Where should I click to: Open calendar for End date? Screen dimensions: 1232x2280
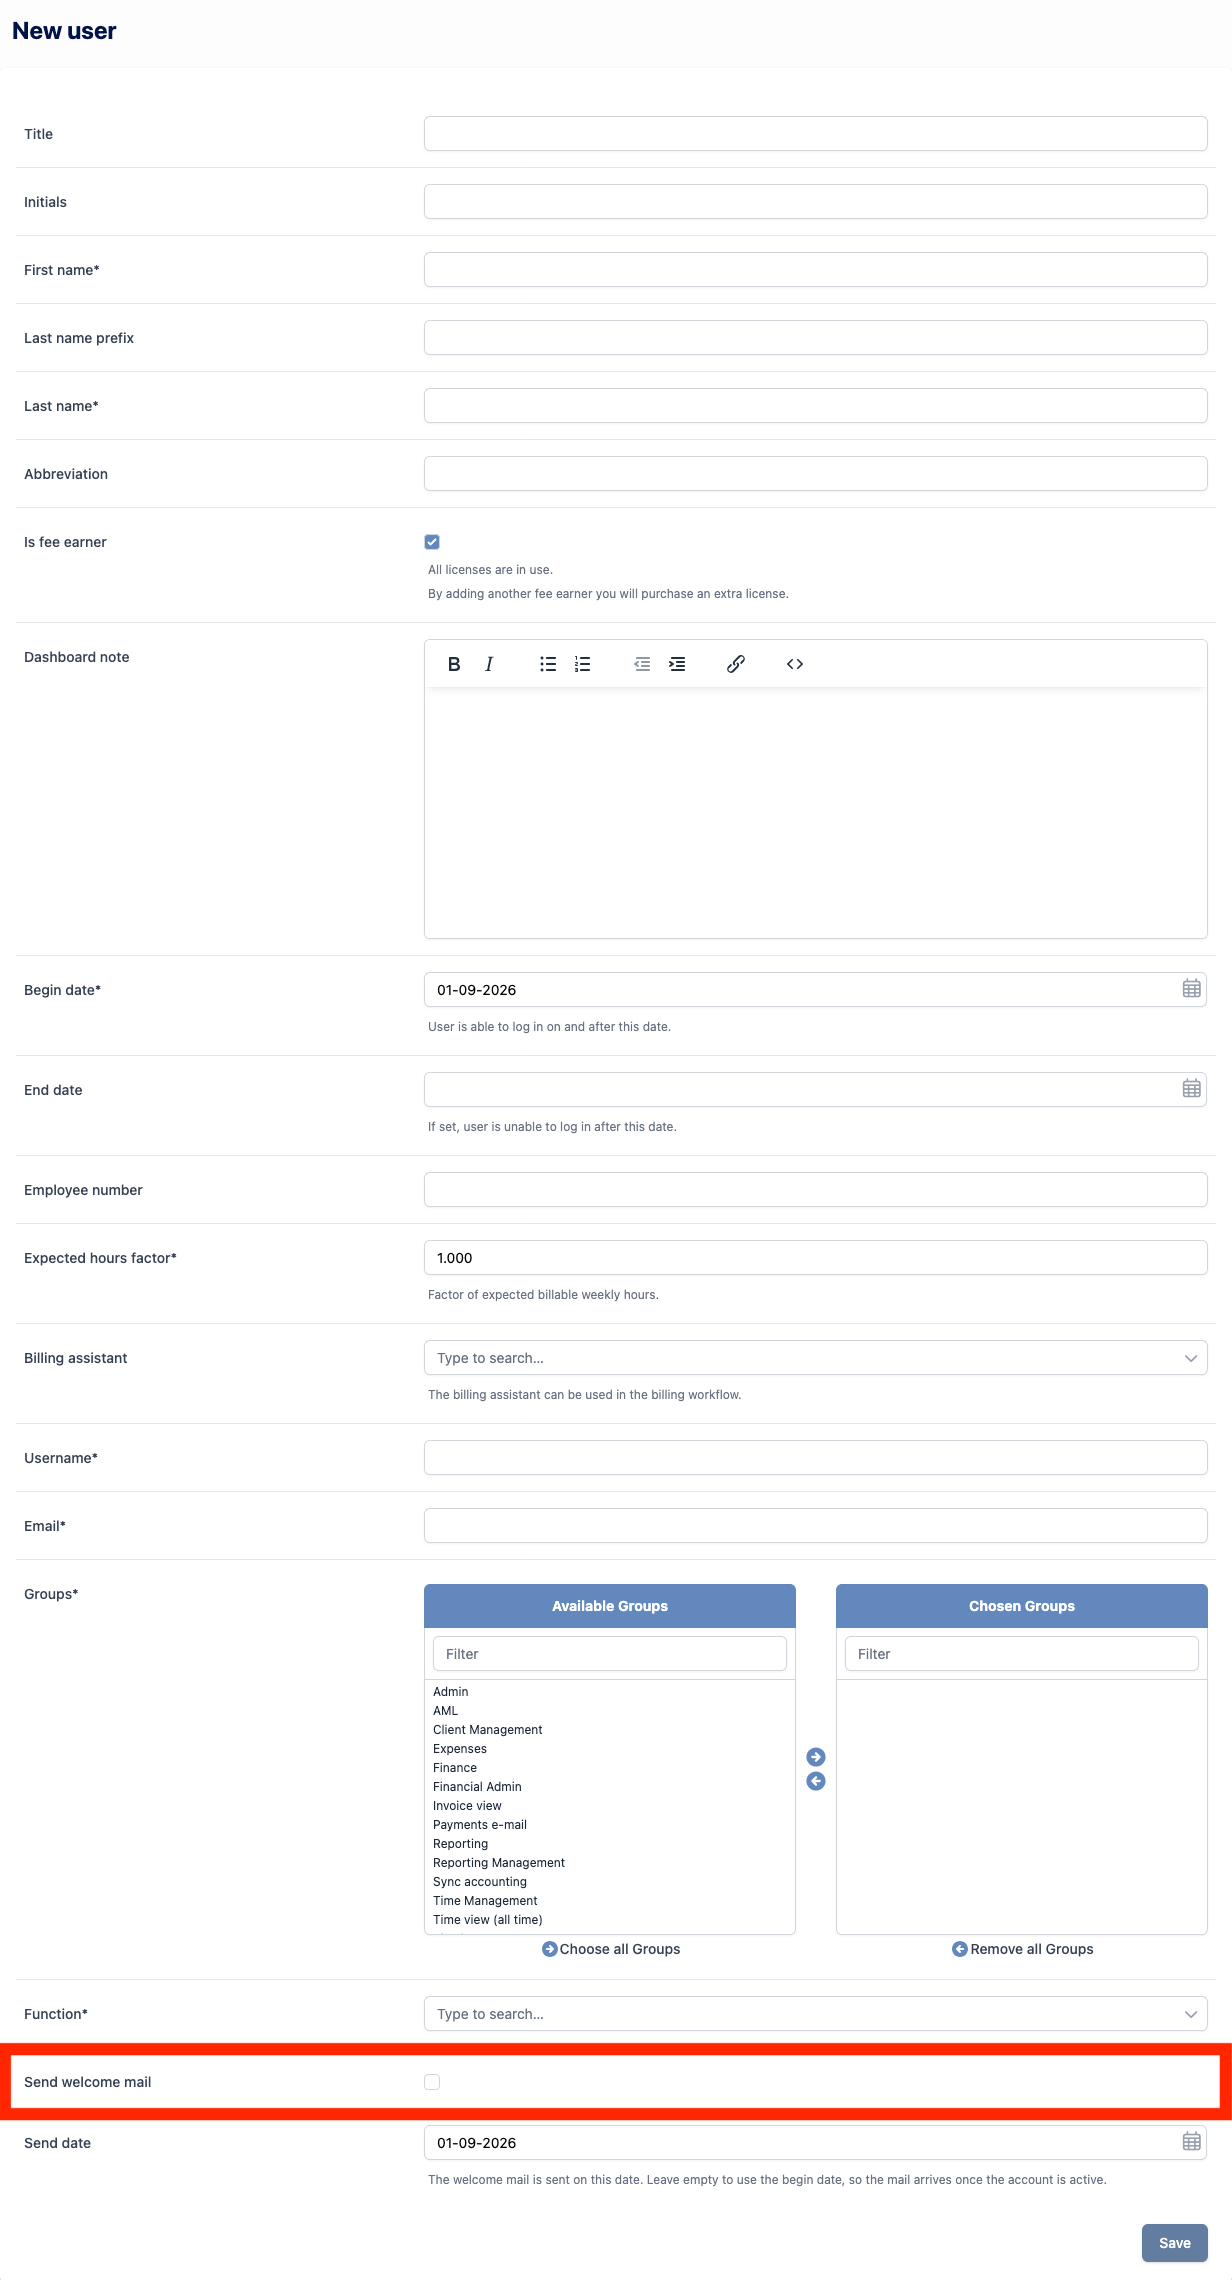tap(1192, 1089)
